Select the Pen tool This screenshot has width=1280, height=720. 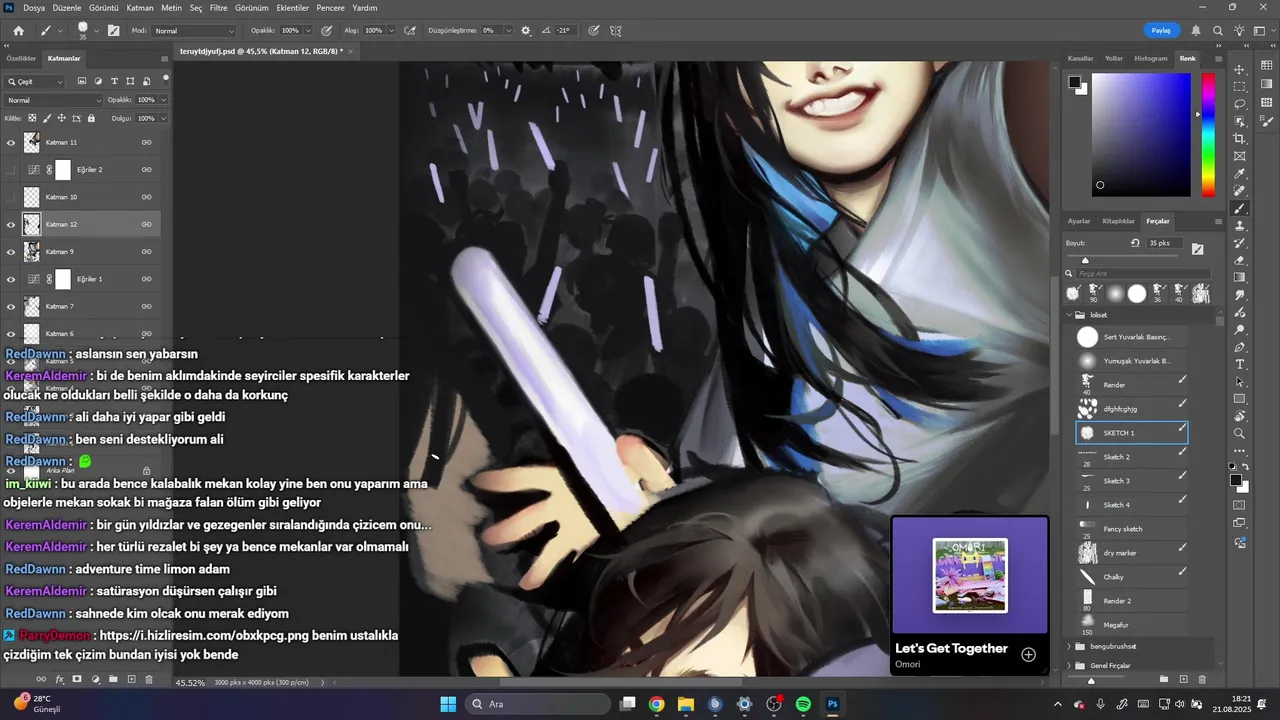point(1240,347)
